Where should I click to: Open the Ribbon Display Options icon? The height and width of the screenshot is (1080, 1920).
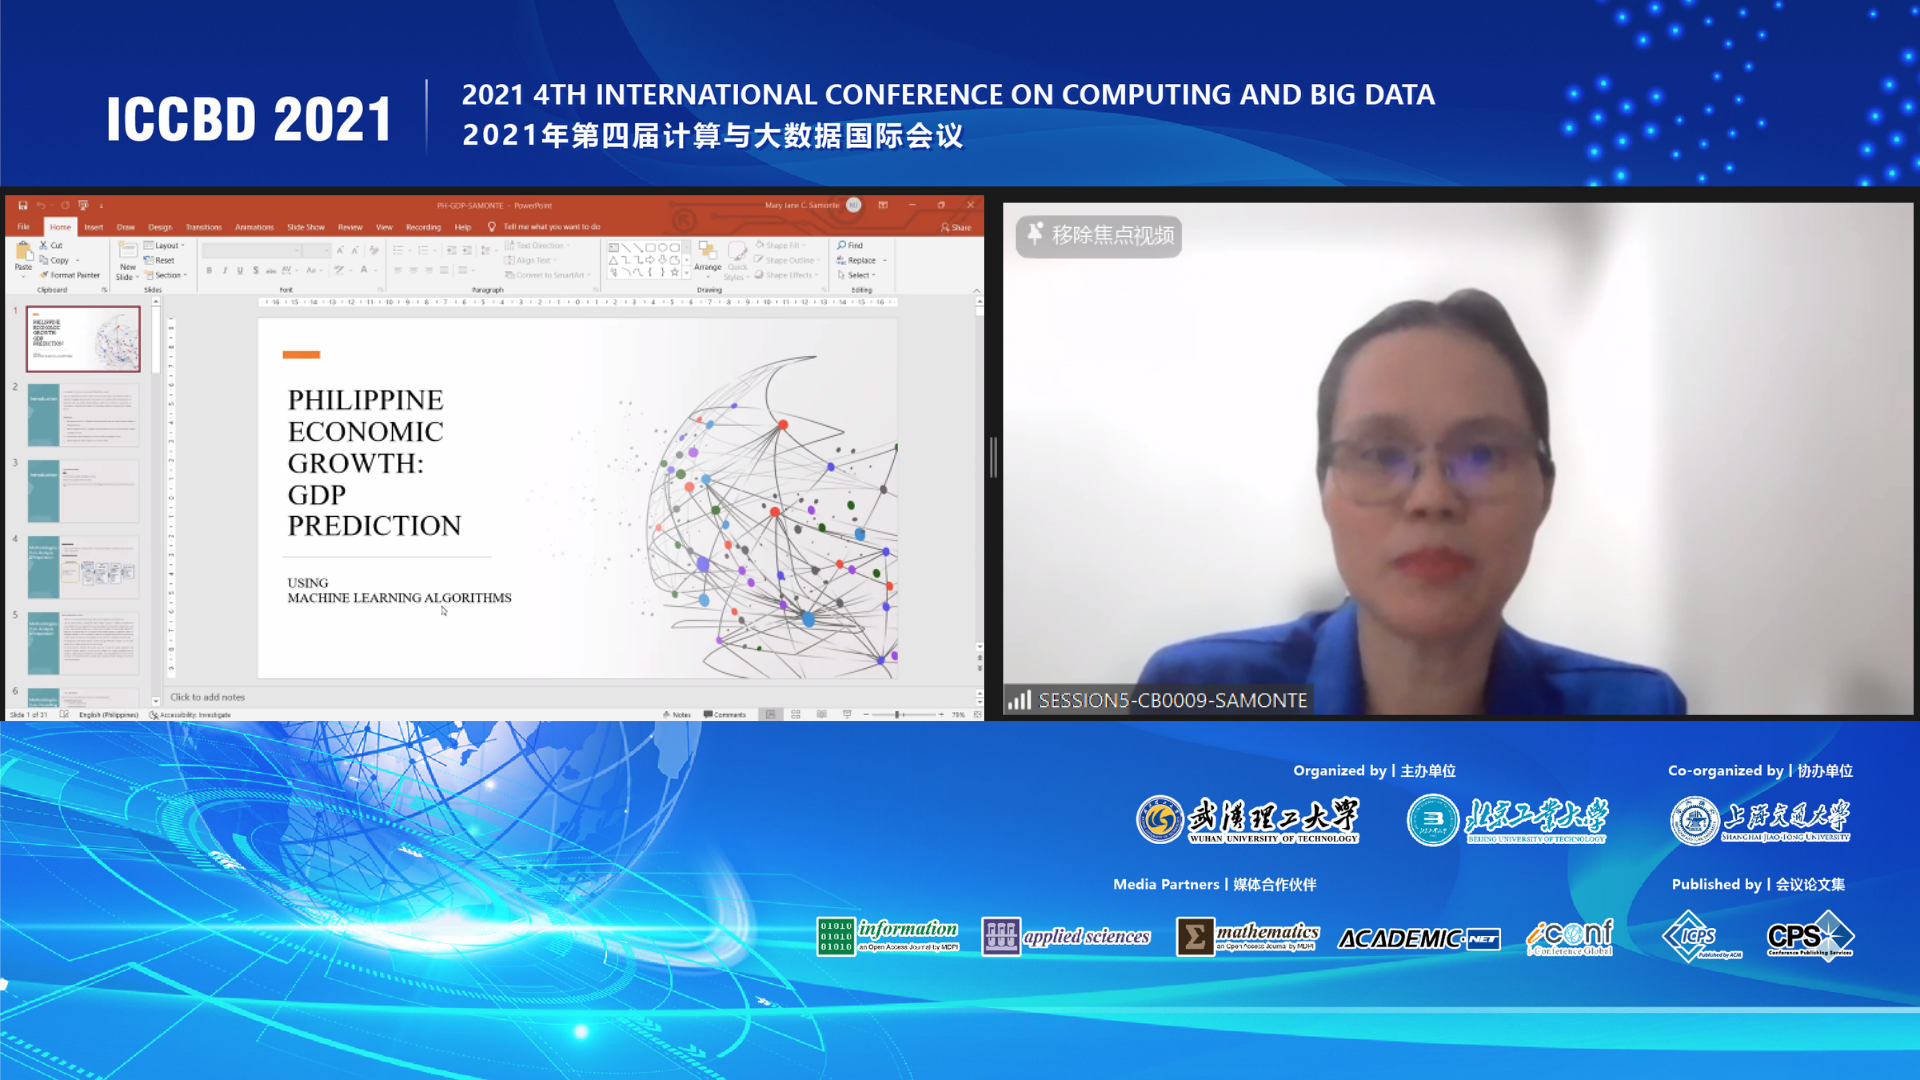(883, 205)
